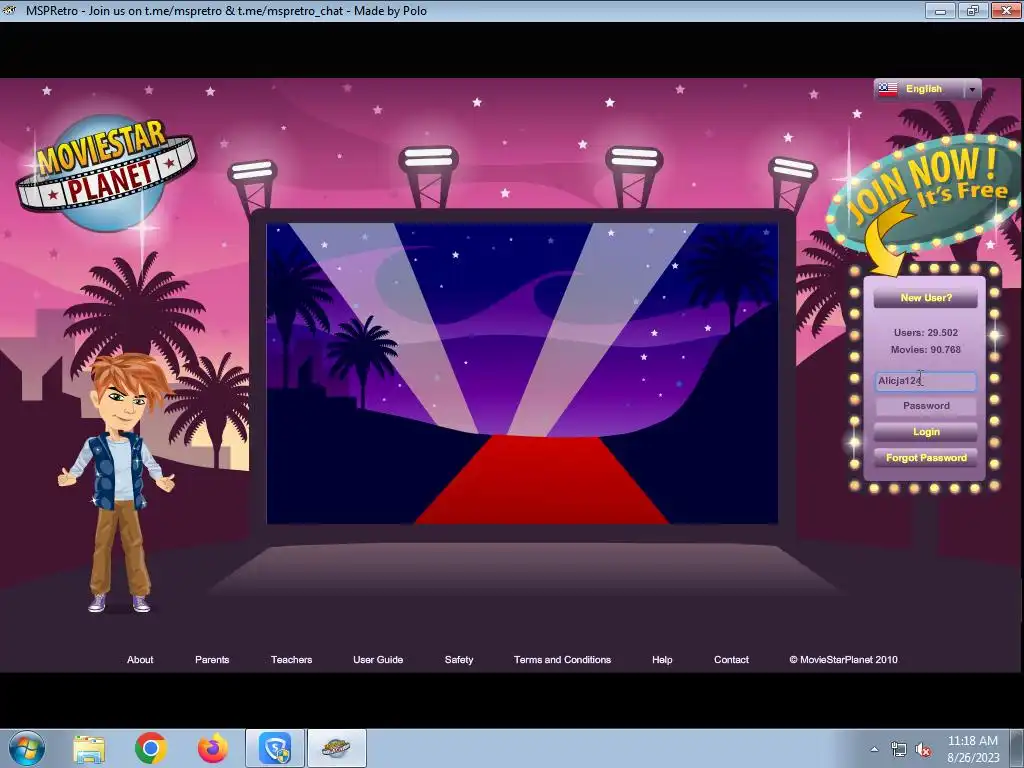
Task: Click the Movies: 90.768 count text
Action: (925, 349)
